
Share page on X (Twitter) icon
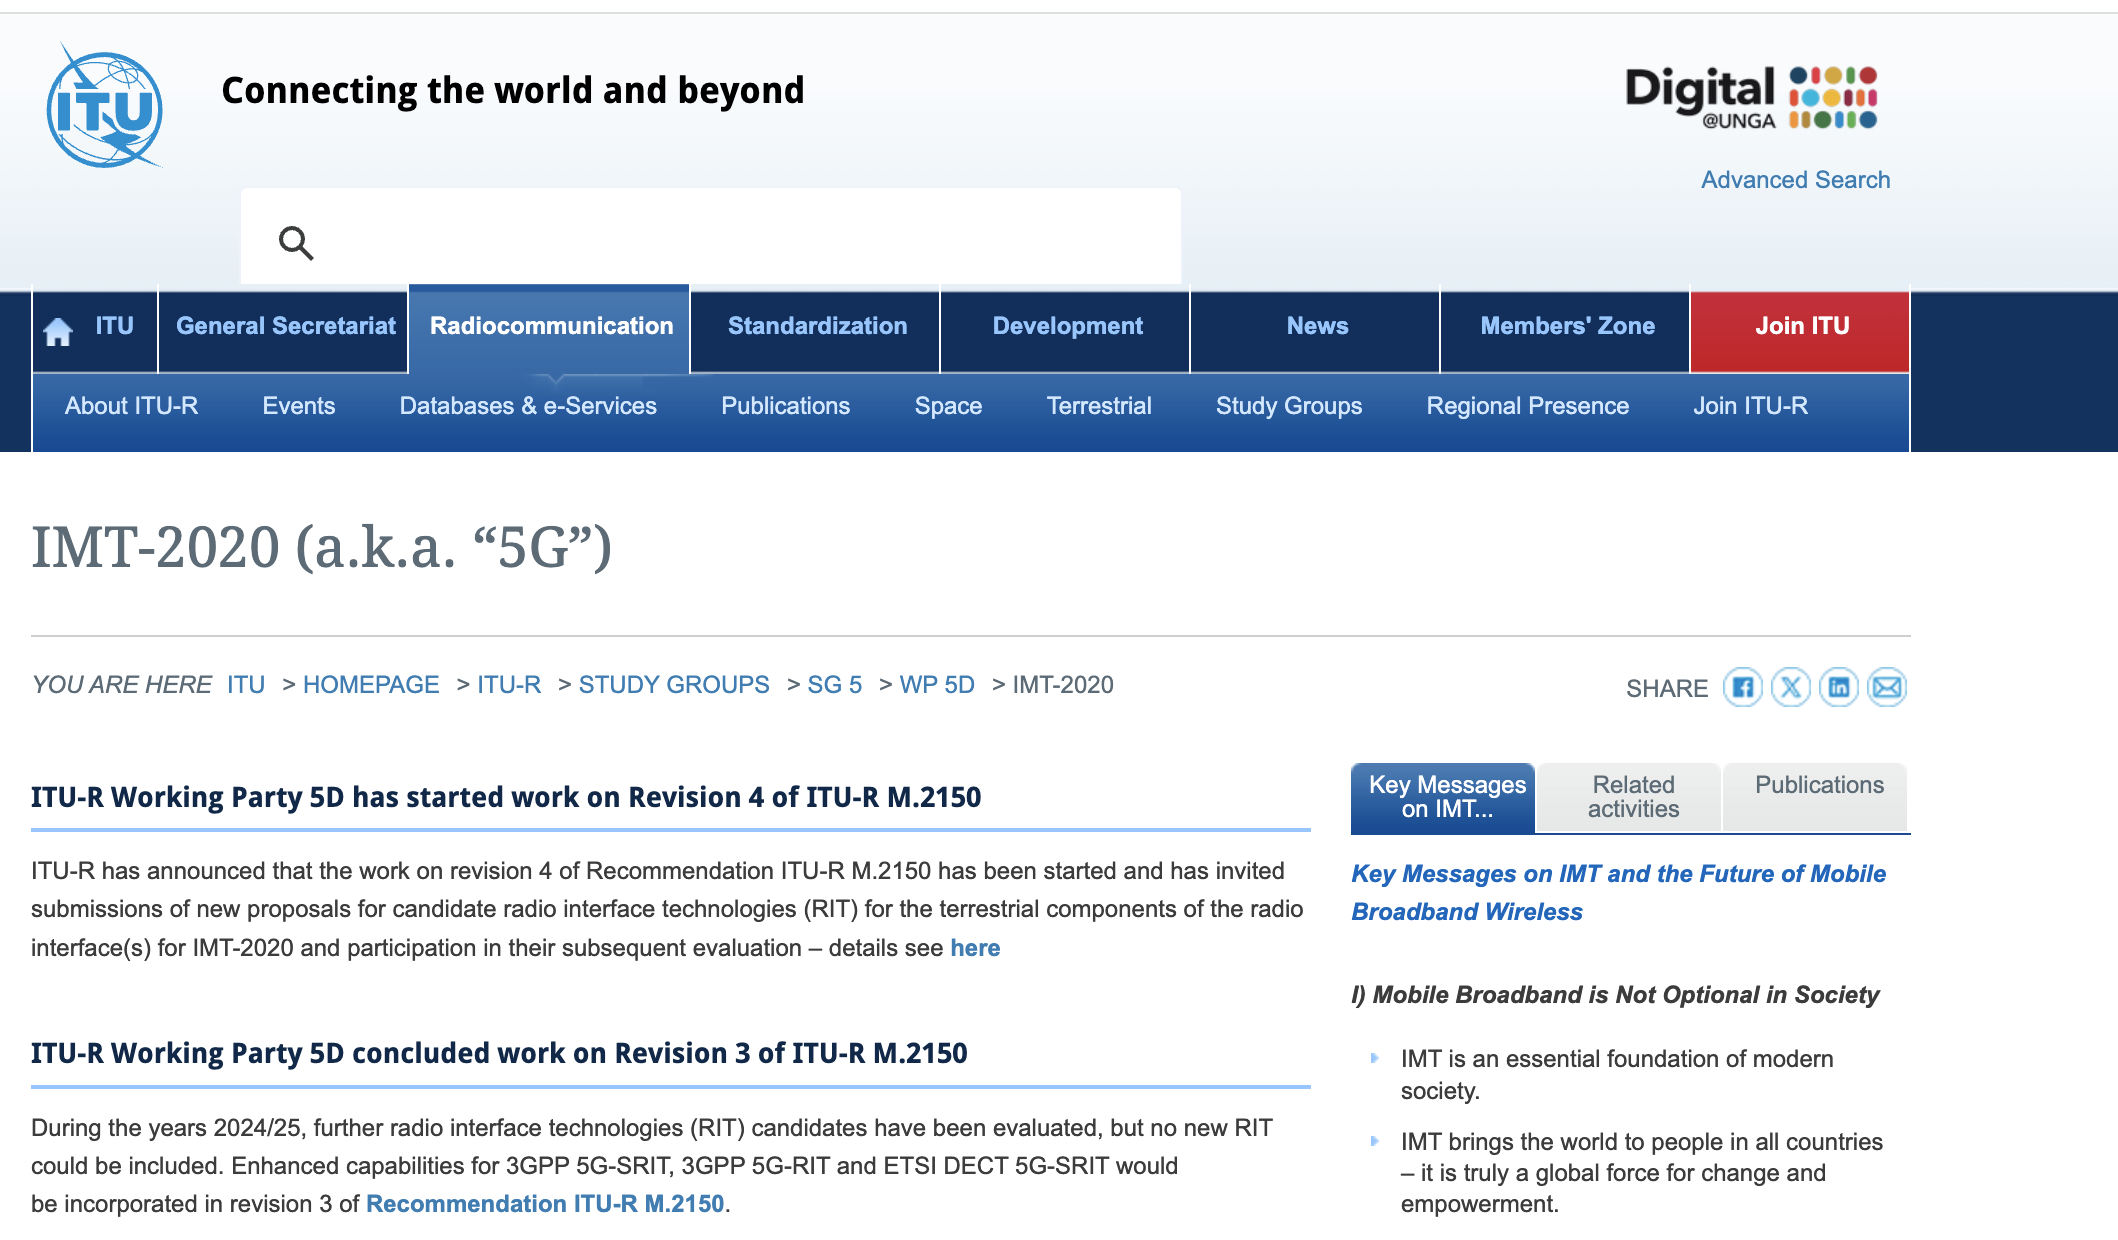[x=1791, y=687]
